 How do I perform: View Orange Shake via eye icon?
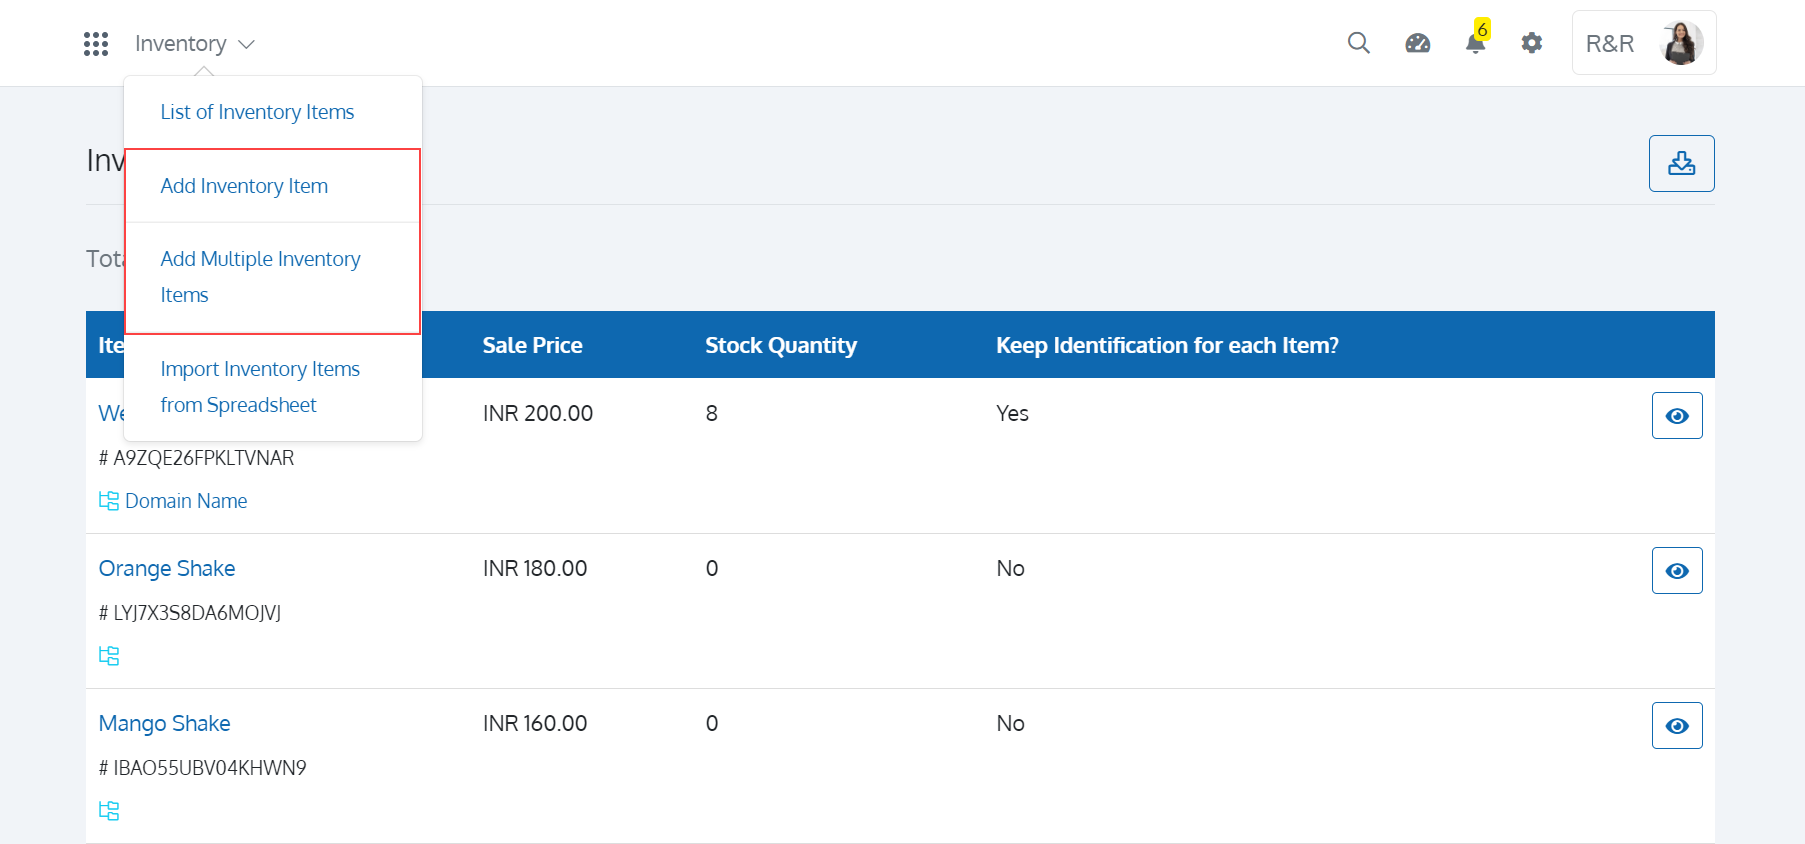tap(1677, 570)
